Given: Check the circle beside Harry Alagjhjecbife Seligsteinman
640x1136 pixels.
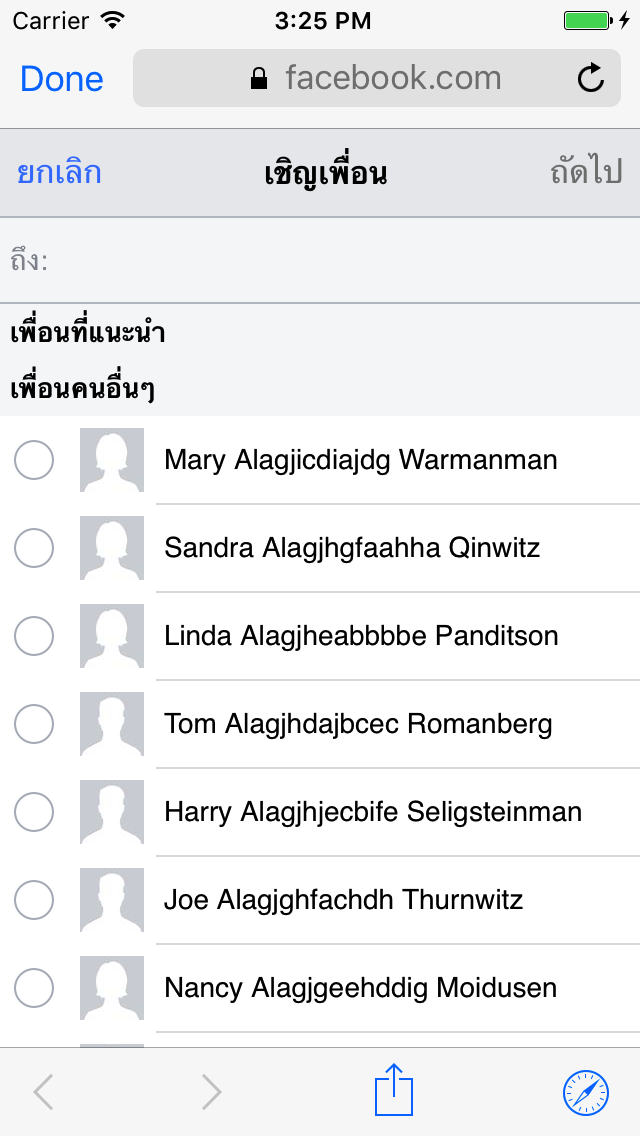Looking at the screenshot, I should click(34, 812).
